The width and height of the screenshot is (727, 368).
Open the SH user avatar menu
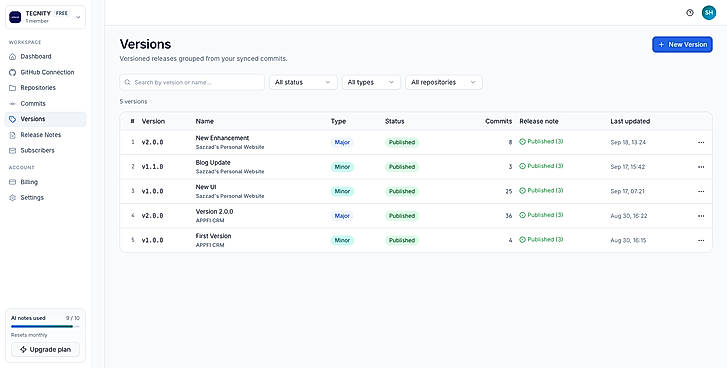click(x=708, y=13)
